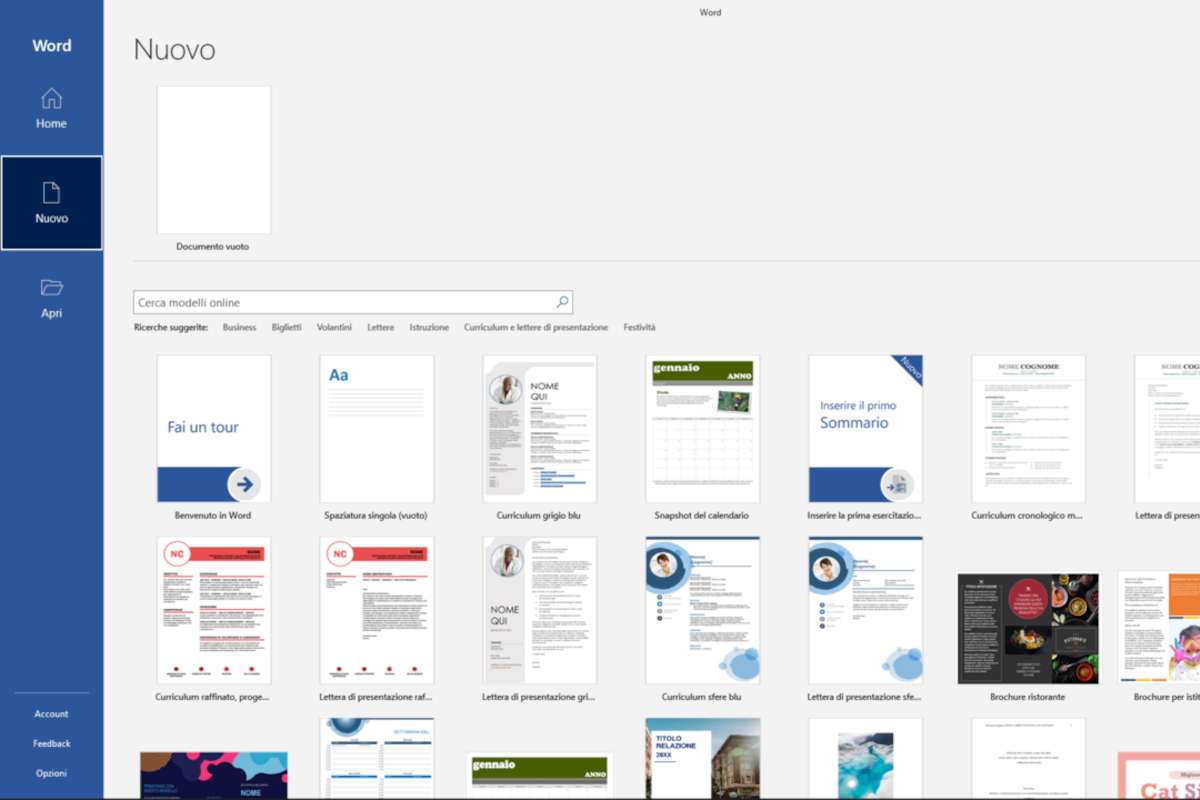This screenshot has width=1200, height=800.
Task: Open the Documento vuoto blank template
Action: pyautogui.click(x=214, y=160)
